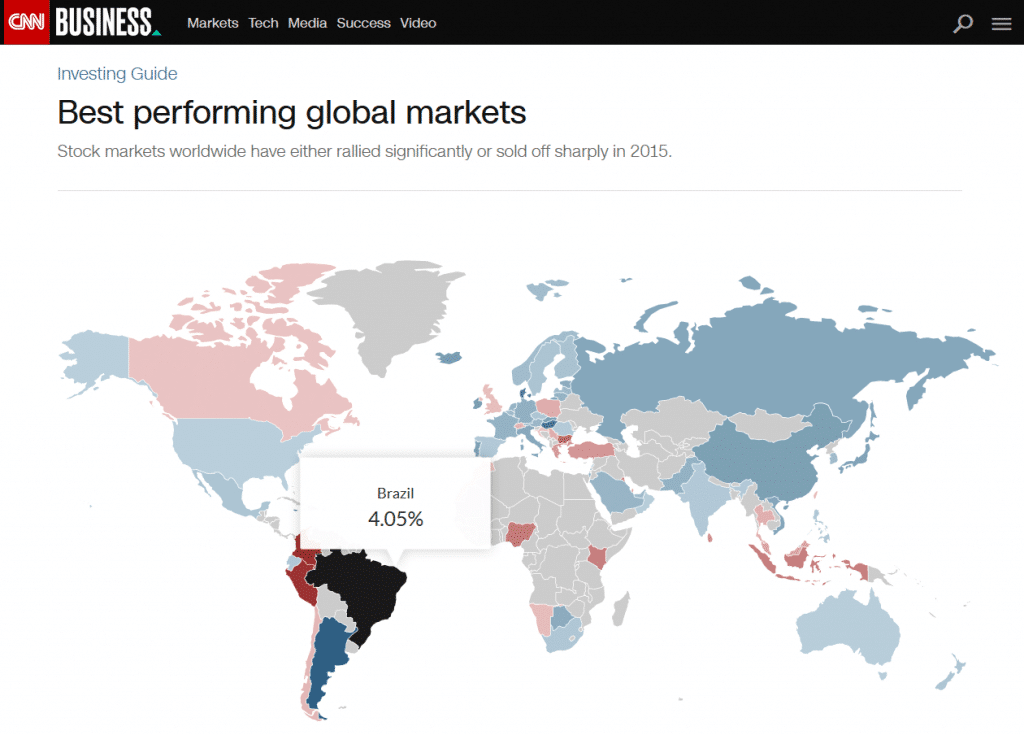
Task: Click the headline Best performing global markets
Action: [x=290, y=112]
